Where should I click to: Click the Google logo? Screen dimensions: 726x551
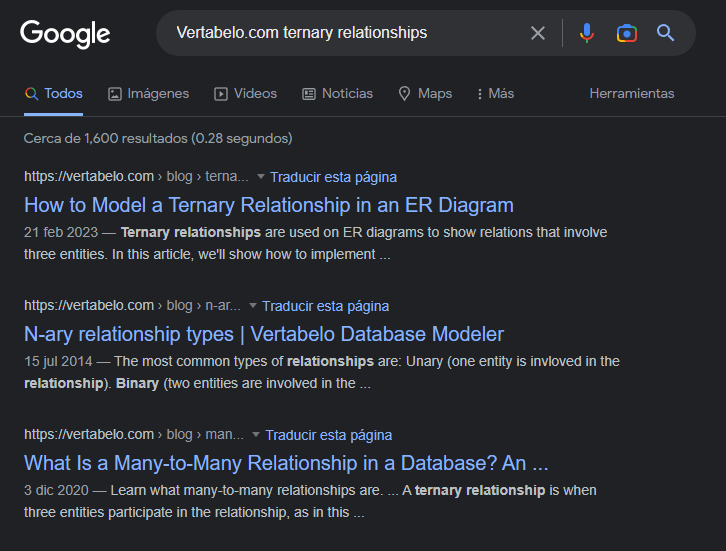[65, 34]
